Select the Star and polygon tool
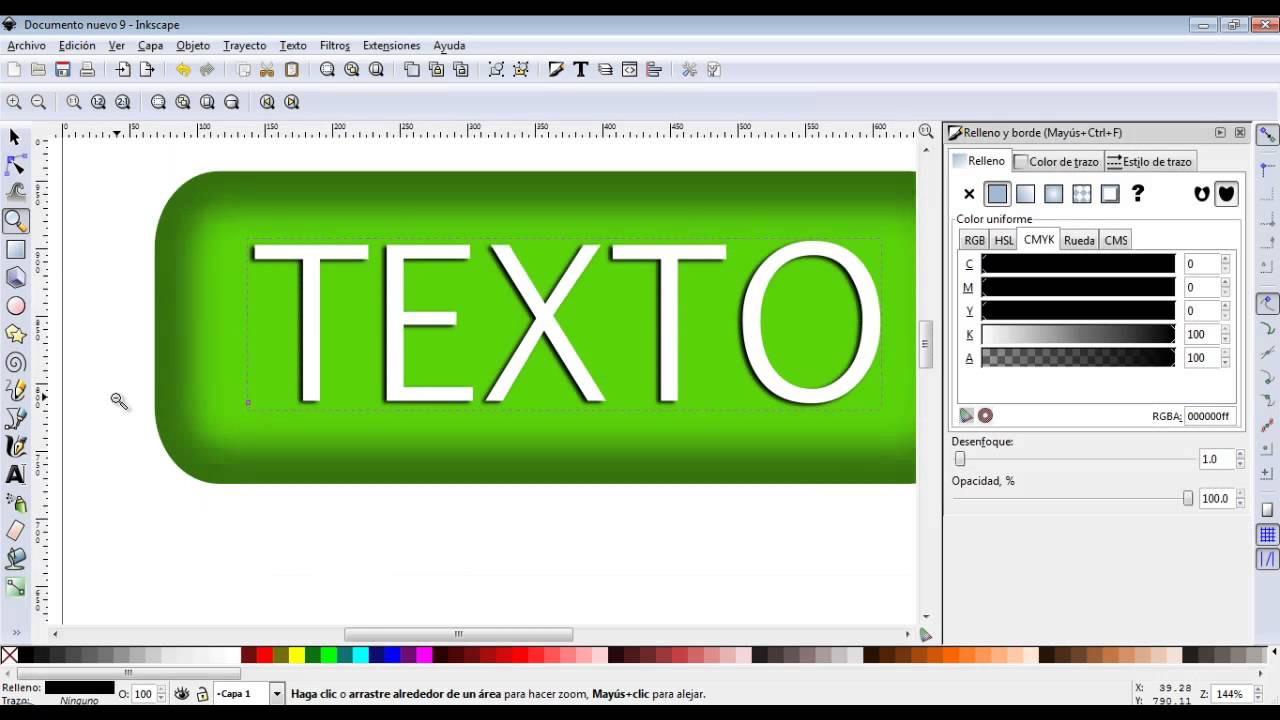 point(15,333)
